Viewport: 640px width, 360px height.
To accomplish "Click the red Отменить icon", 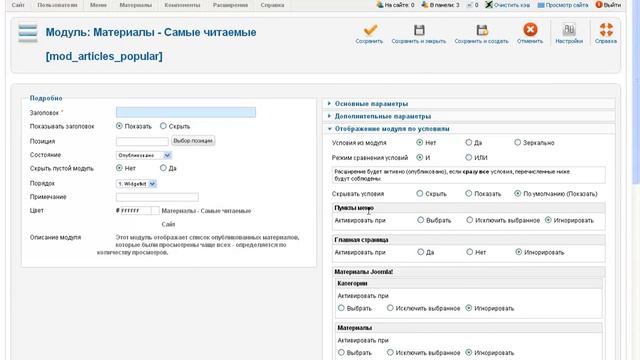I will point(530,29).
